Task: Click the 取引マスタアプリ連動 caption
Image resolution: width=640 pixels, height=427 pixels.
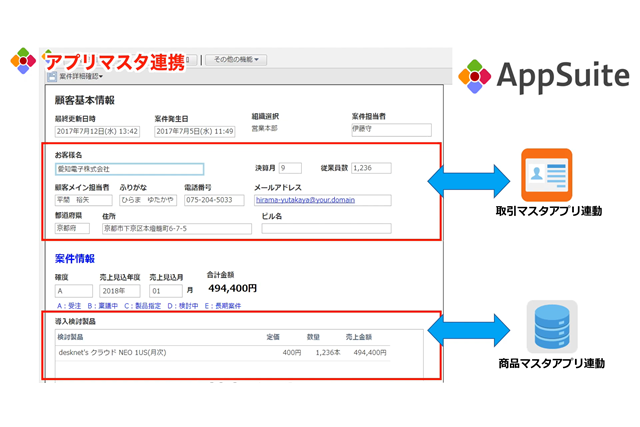Action: [x=549, y=211]
